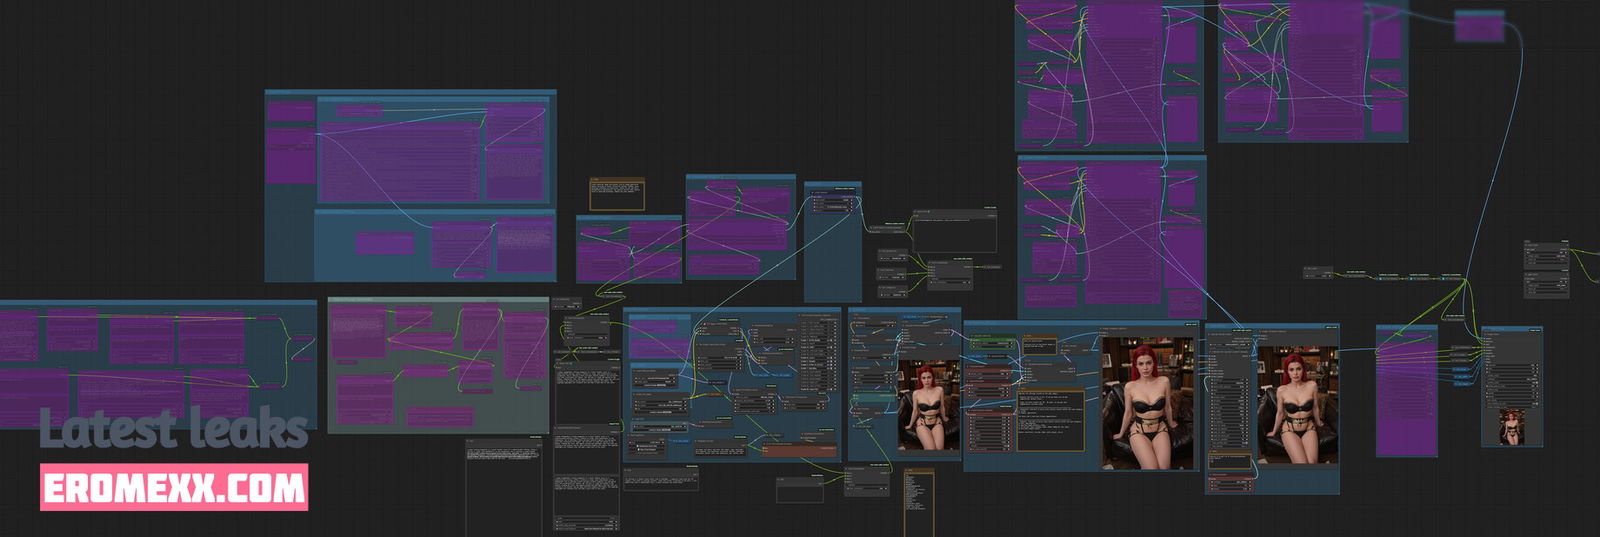Select the small thumbnail in the far-right node
The image size is (1600, 537).
1511,427
